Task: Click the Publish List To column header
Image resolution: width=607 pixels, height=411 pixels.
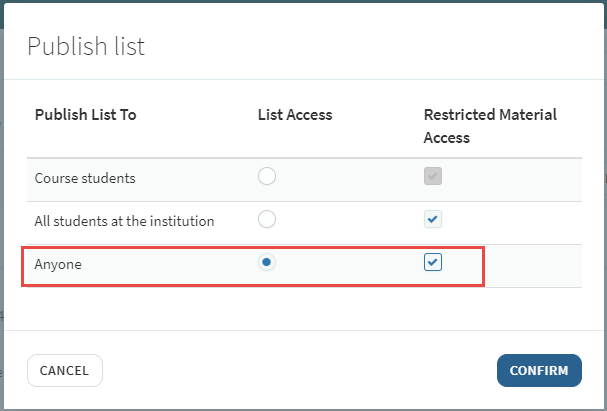Action: click(86, 115)
